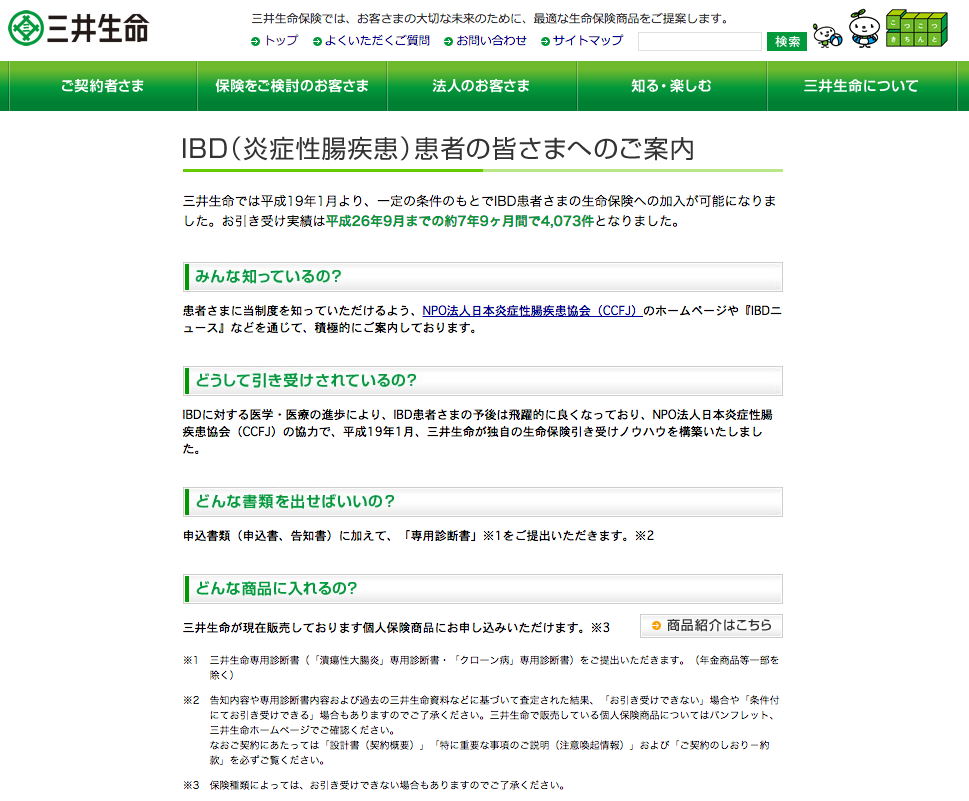The image size is (969, 801).
Task: Click the green text 平成26年9月までの約7年9ヶ月間で4,073件
Action: (x=460, y=221)
